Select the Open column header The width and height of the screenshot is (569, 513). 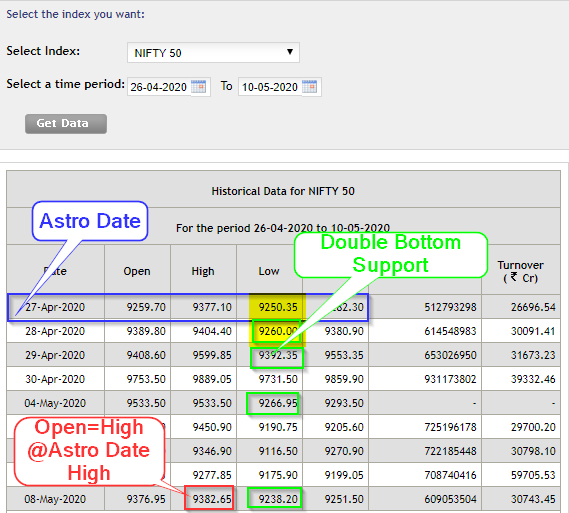point(137,271)
